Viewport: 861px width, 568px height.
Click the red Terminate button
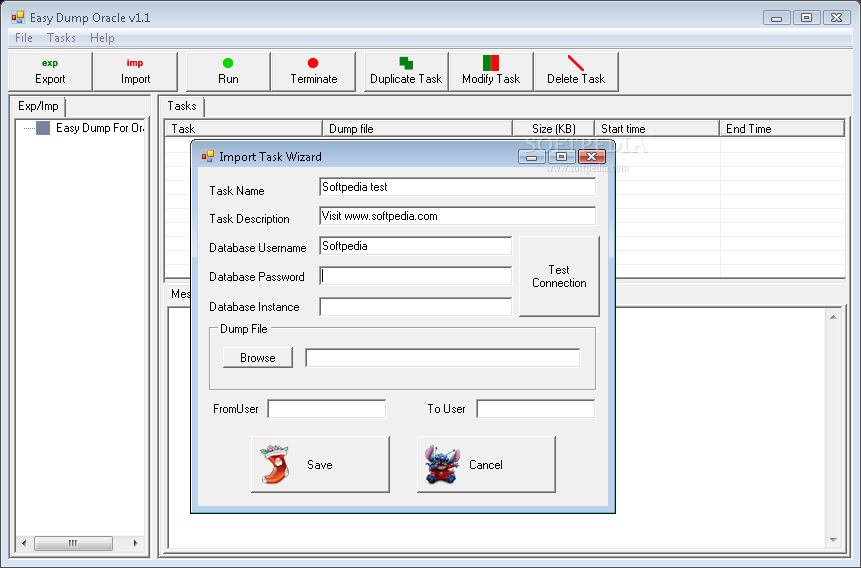314,71
